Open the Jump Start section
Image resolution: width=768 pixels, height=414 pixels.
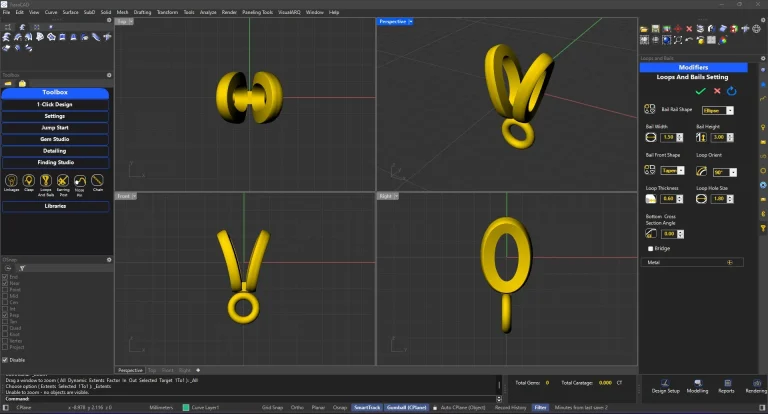[x=55, y=128]
